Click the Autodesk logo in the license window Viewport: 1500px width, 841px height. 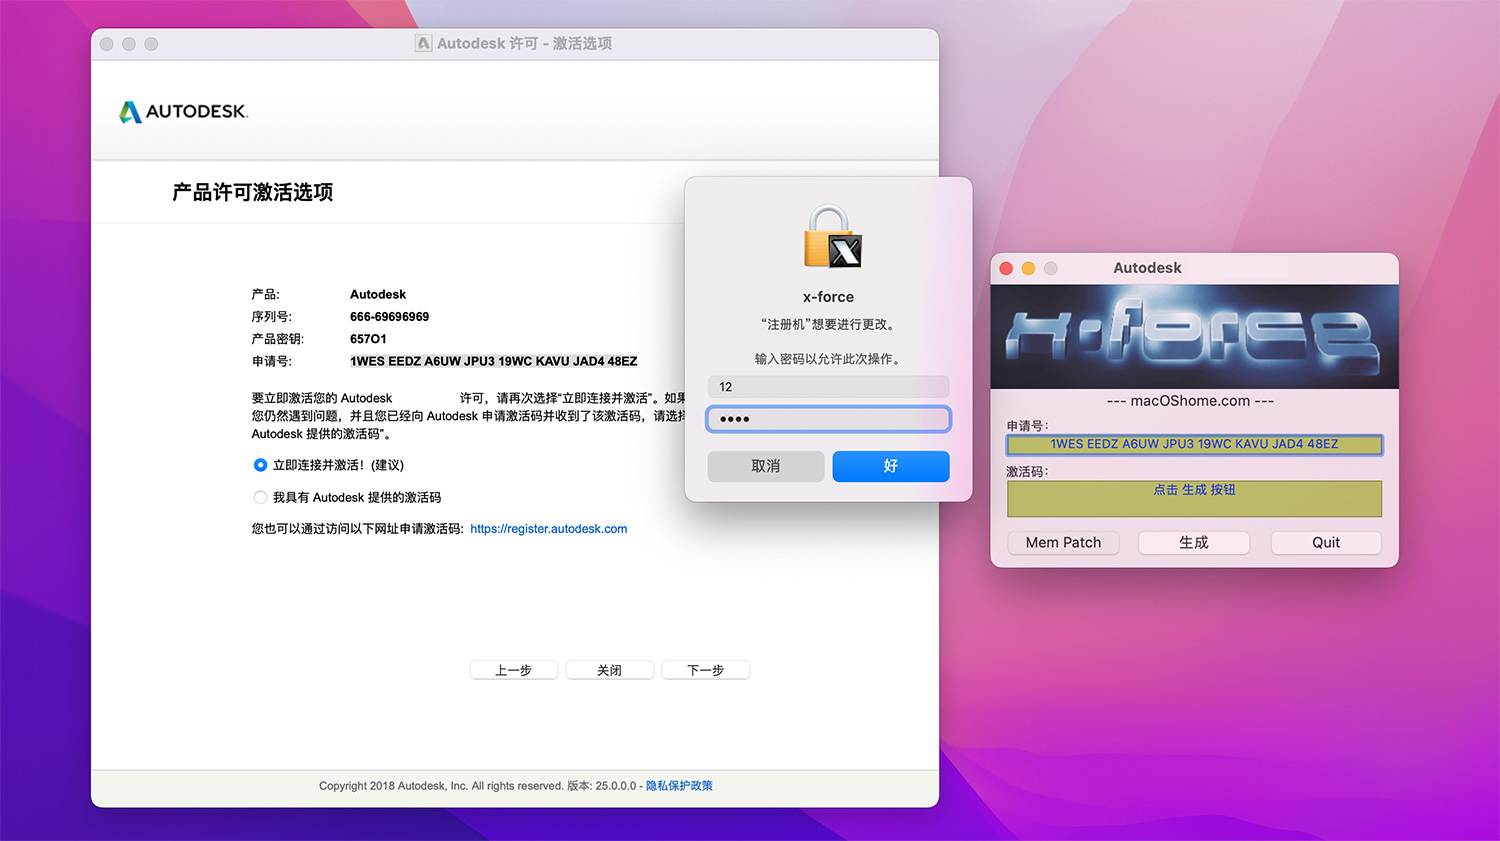tap(183, 112)
